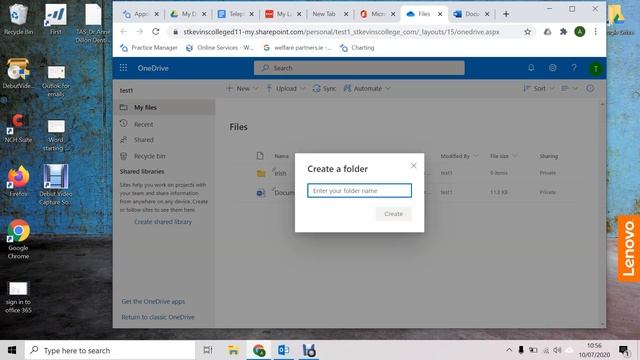Open the Windows Start menu

(x=12, y=350)
